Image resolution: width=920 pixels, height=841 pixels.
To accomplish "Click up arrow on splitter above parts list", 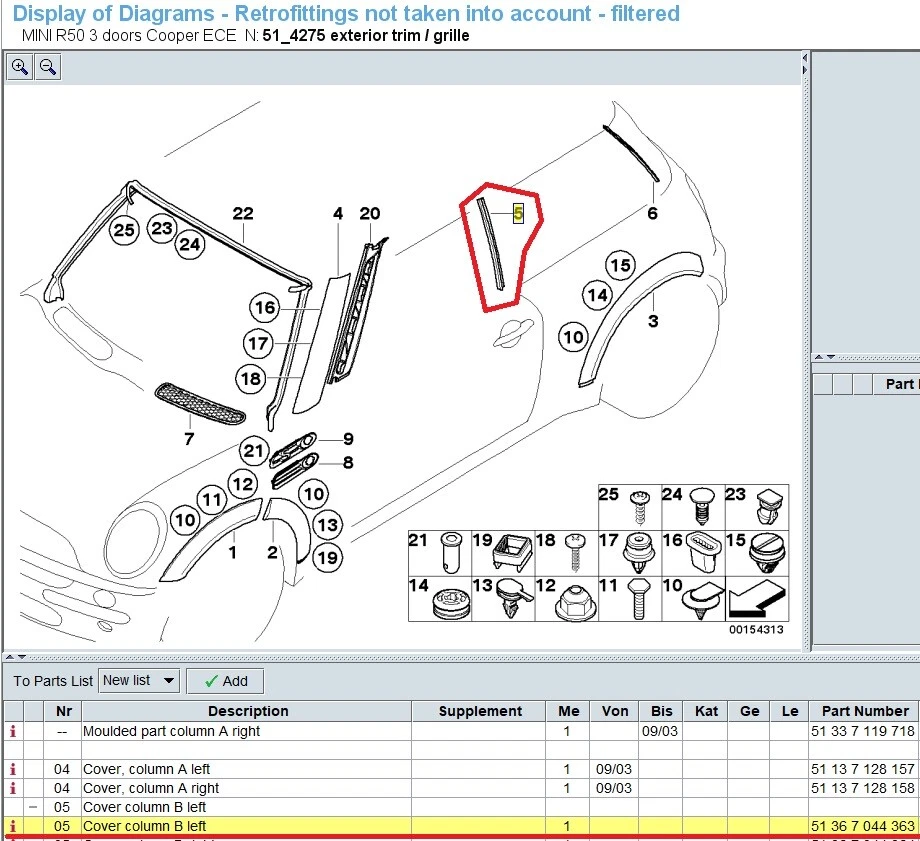I will tap(9, 657).
